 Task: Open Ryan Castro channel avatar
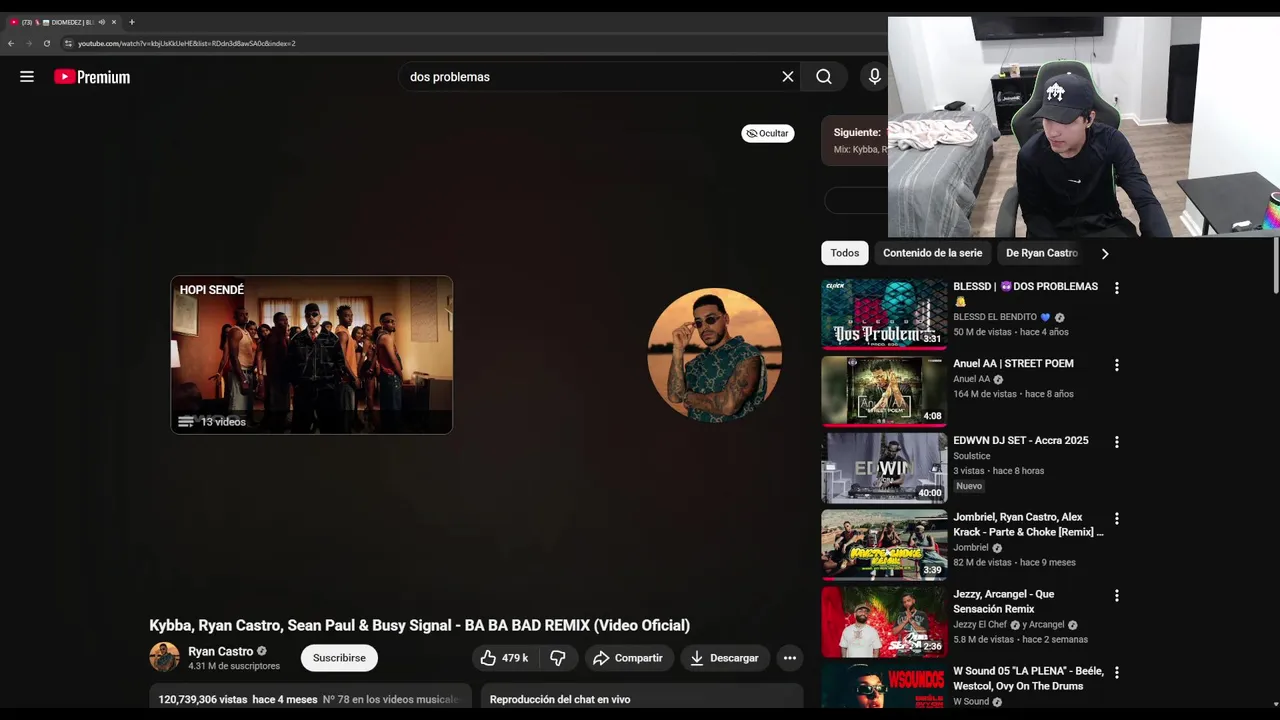164,657
